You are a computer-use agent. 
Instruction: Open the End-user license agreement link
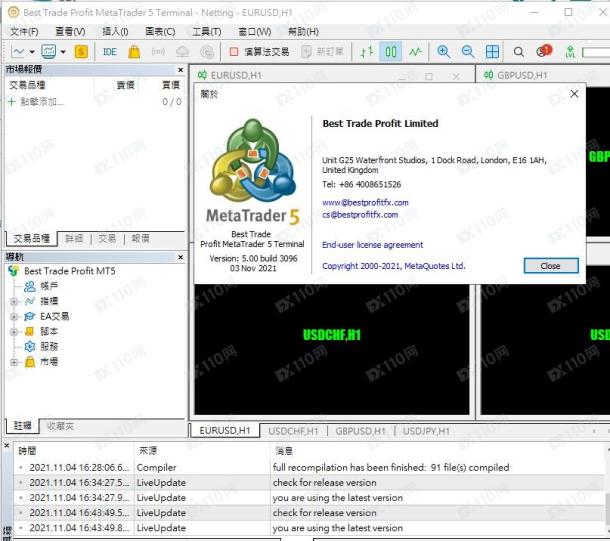tap(372, 245)
